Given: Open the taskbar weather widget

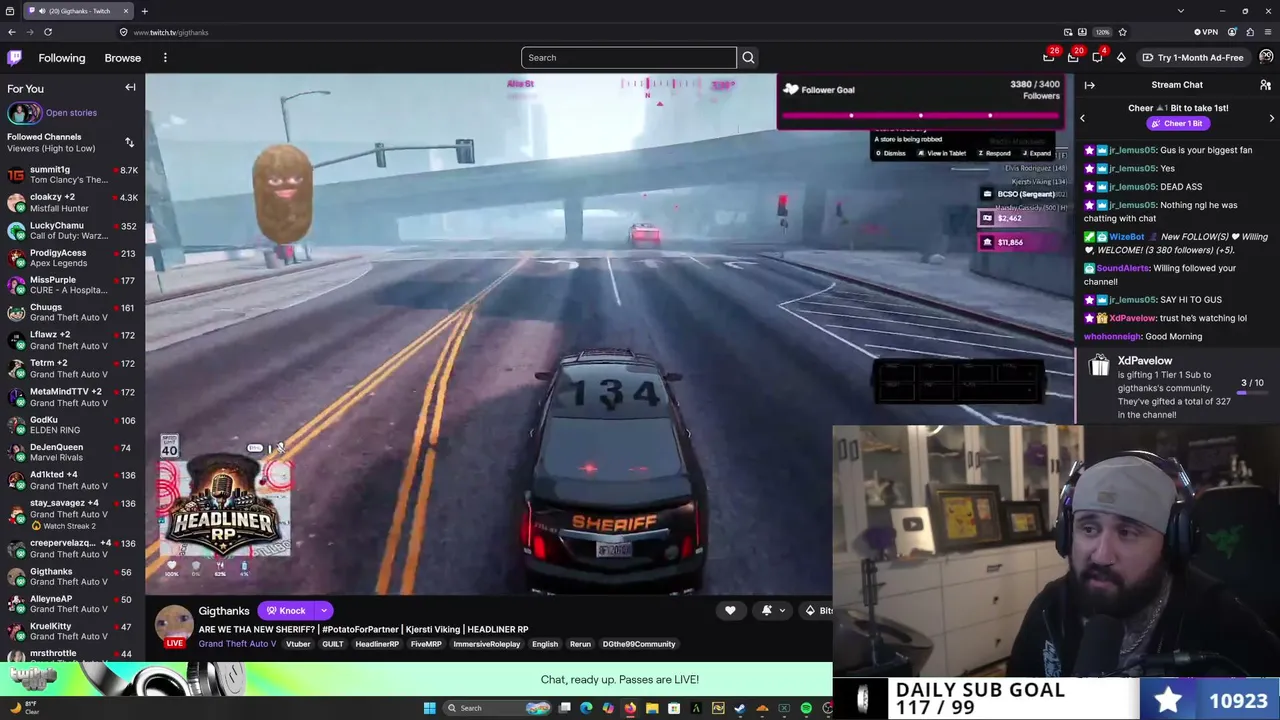Looking at the screenshot, I should coord(24,708).
